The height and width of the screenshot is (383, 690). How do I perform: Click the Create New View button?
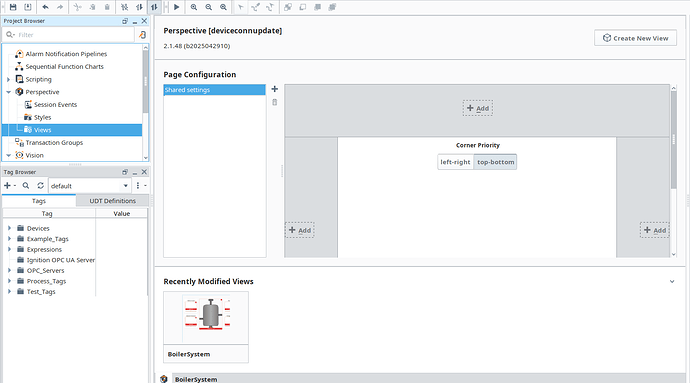(635, 38)
